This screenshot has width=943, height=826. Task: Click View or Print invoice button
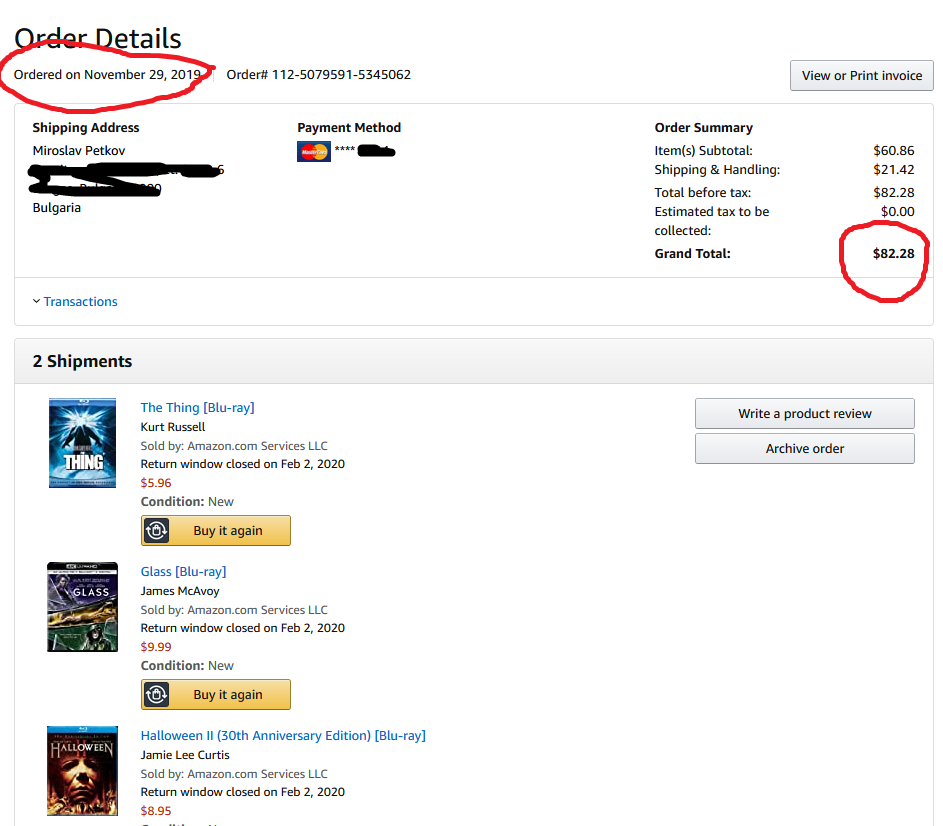(861, 76)
